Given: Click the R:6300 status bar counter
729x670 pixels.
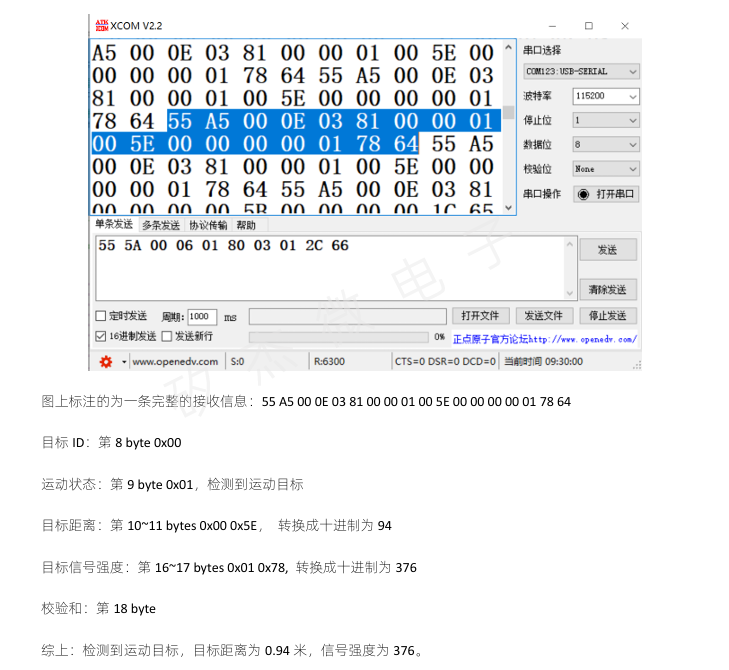Looking at the screenshot, I should 330,362.
